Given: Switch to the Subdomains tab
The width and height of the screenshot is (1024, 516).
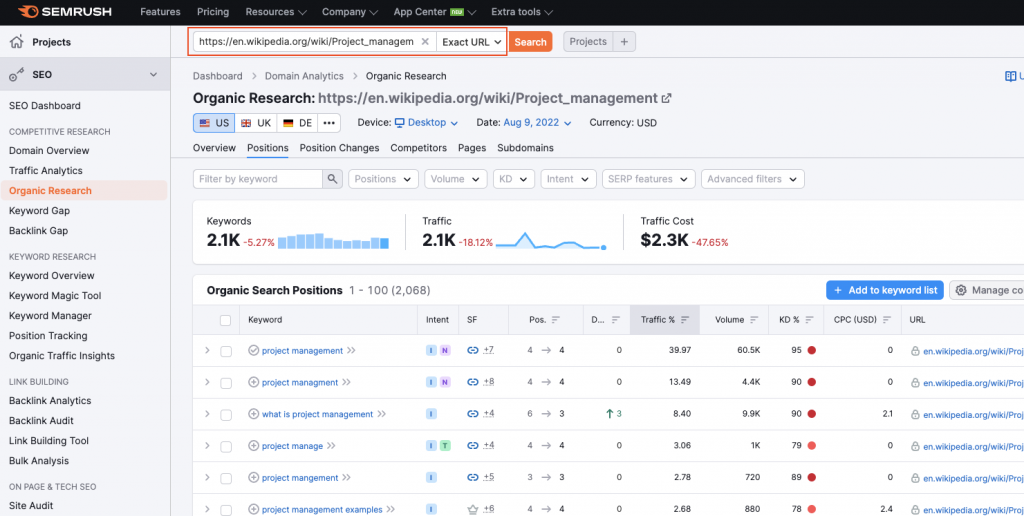Looking at the screenshot, I should click(525, 148).
